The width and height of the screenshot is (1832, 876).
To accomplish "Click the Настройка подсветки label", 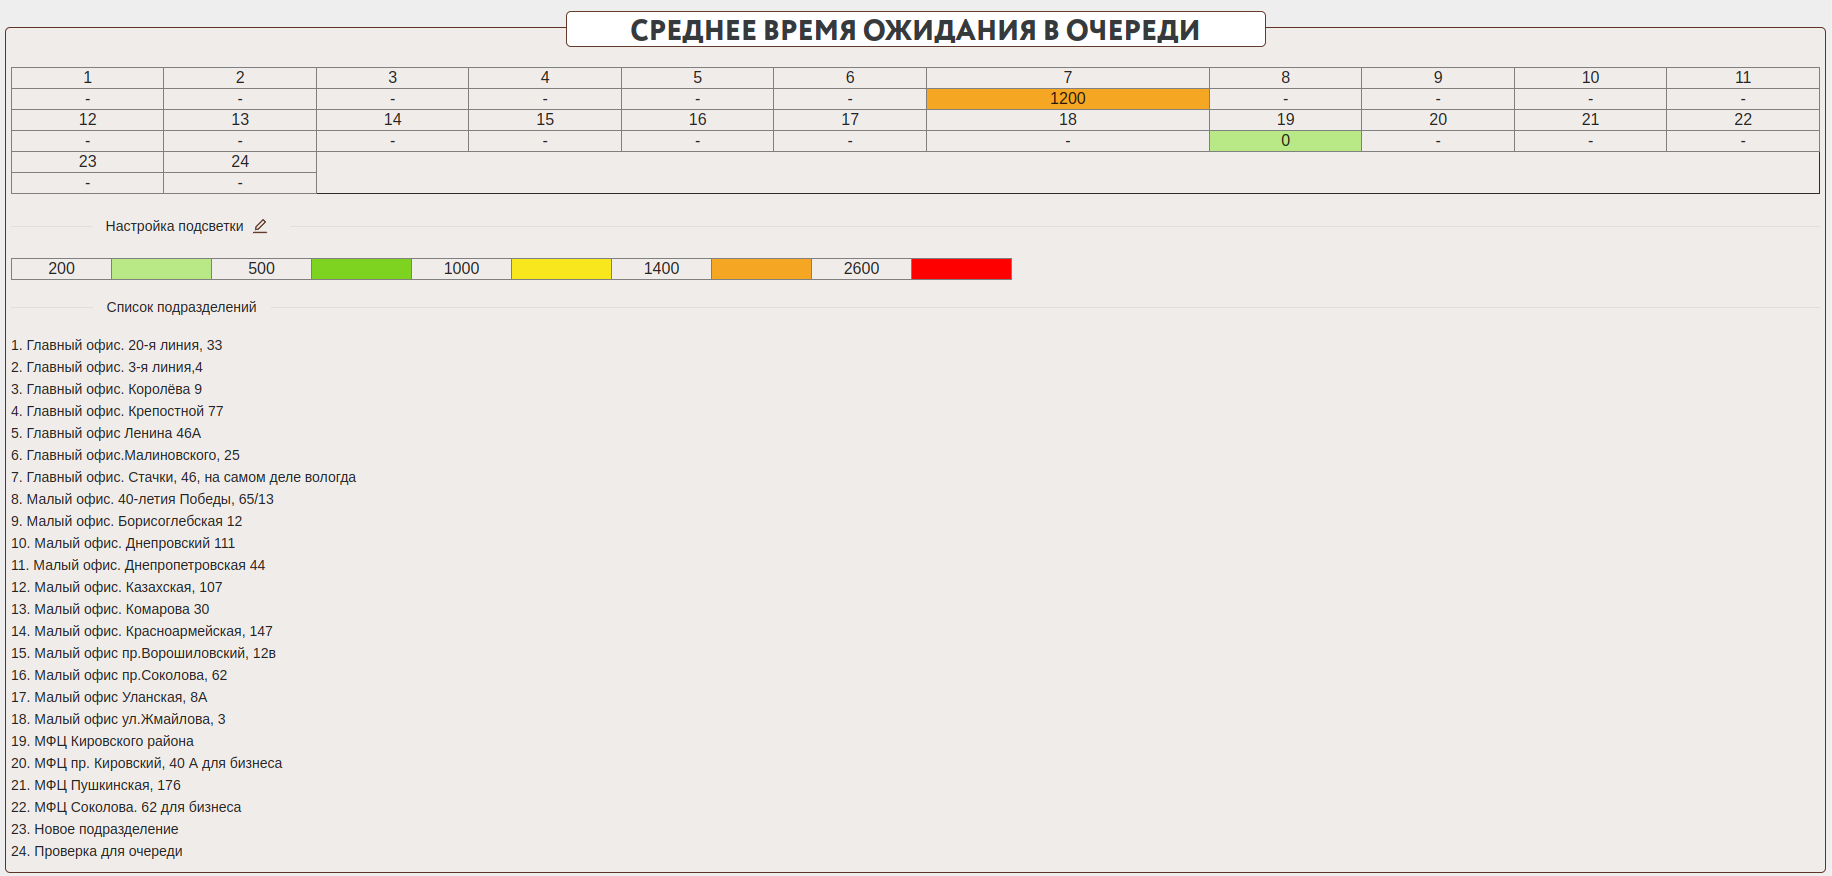I will point(174,226).
